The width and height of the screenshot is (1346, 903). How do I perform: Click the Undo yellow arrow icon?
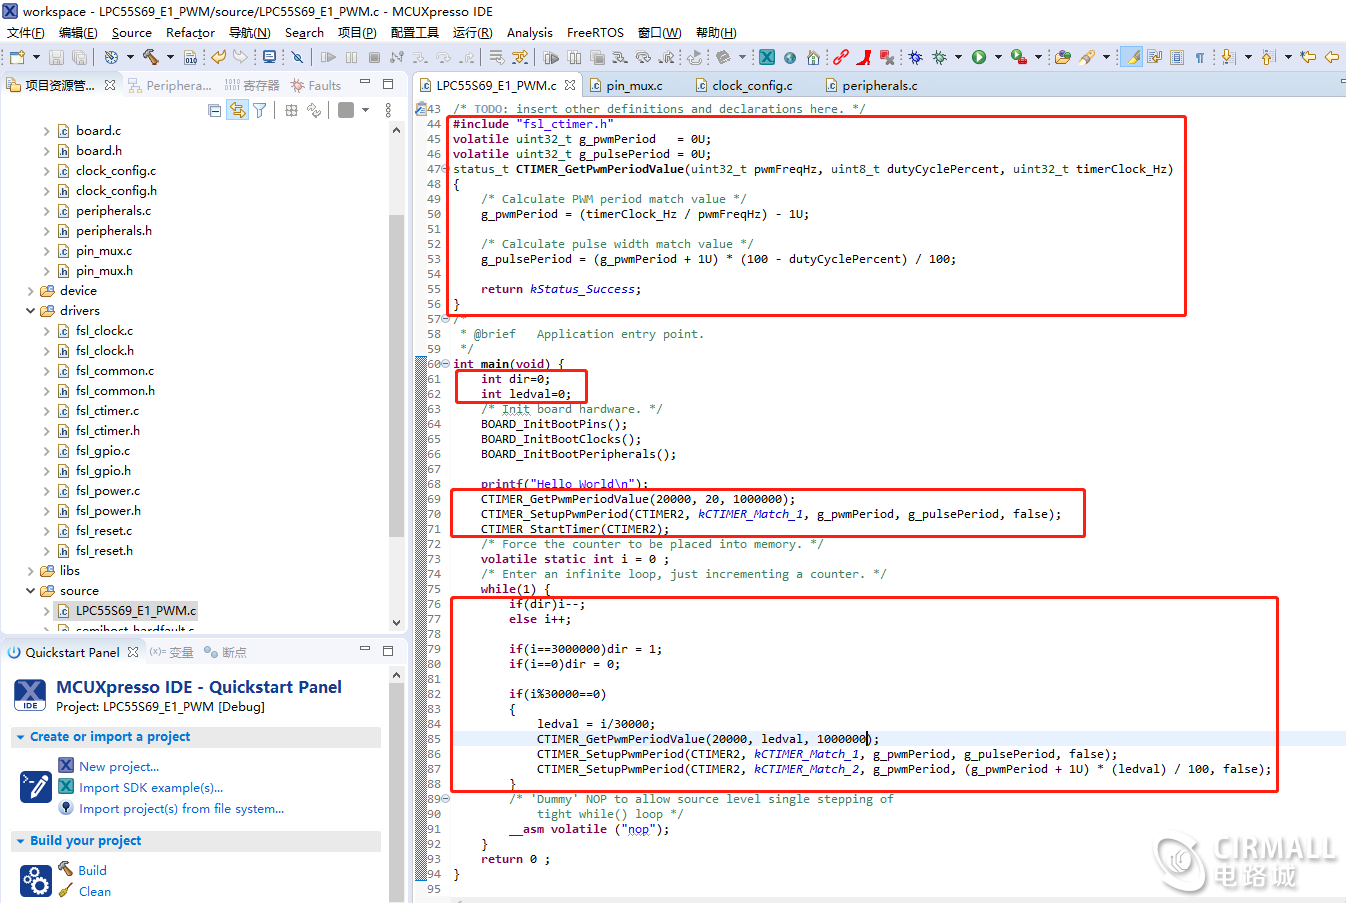(217, 57)
